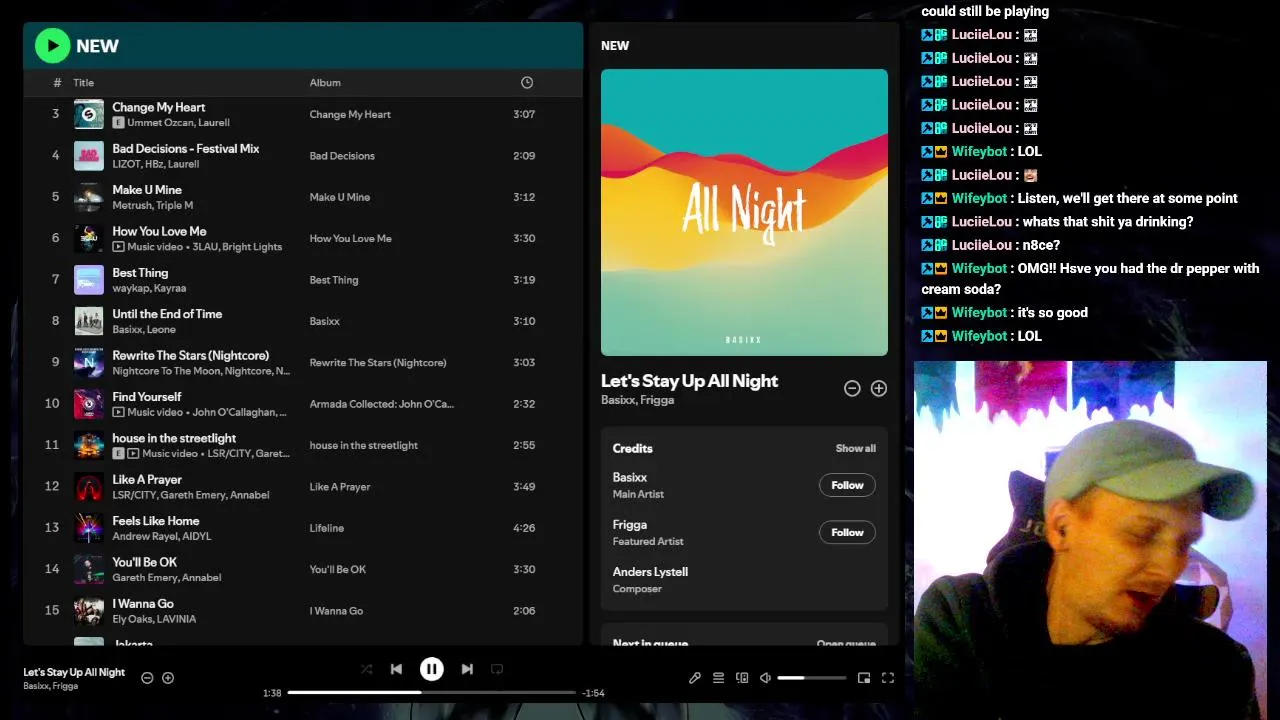Click the NEW header in the right panel
1280x720 pixels.
pos(615,46)
